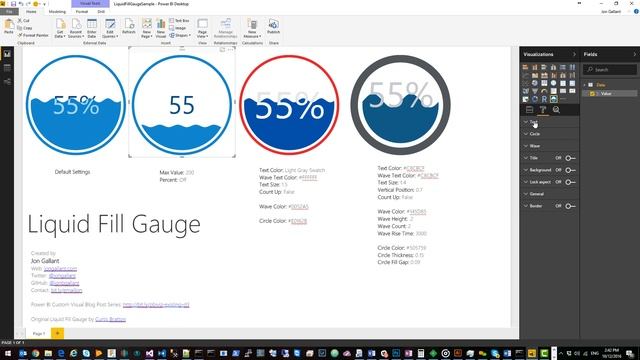
Task: Open the Fields well tab in Visualizations
Action: (x=529, y=109)
